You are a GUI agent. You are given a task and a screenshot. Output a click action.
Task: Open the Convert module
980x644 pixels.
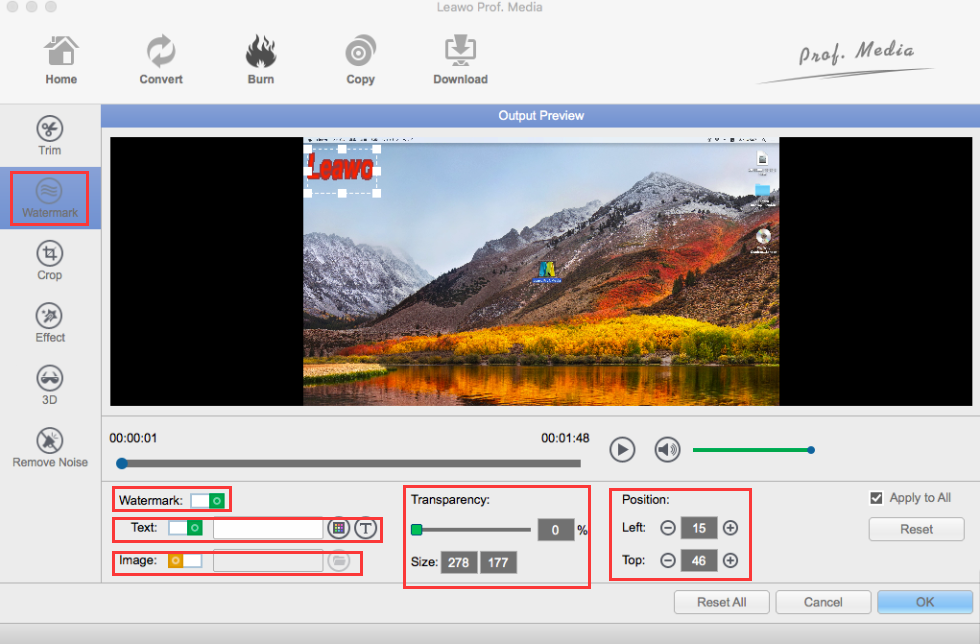tap(161, 60)
